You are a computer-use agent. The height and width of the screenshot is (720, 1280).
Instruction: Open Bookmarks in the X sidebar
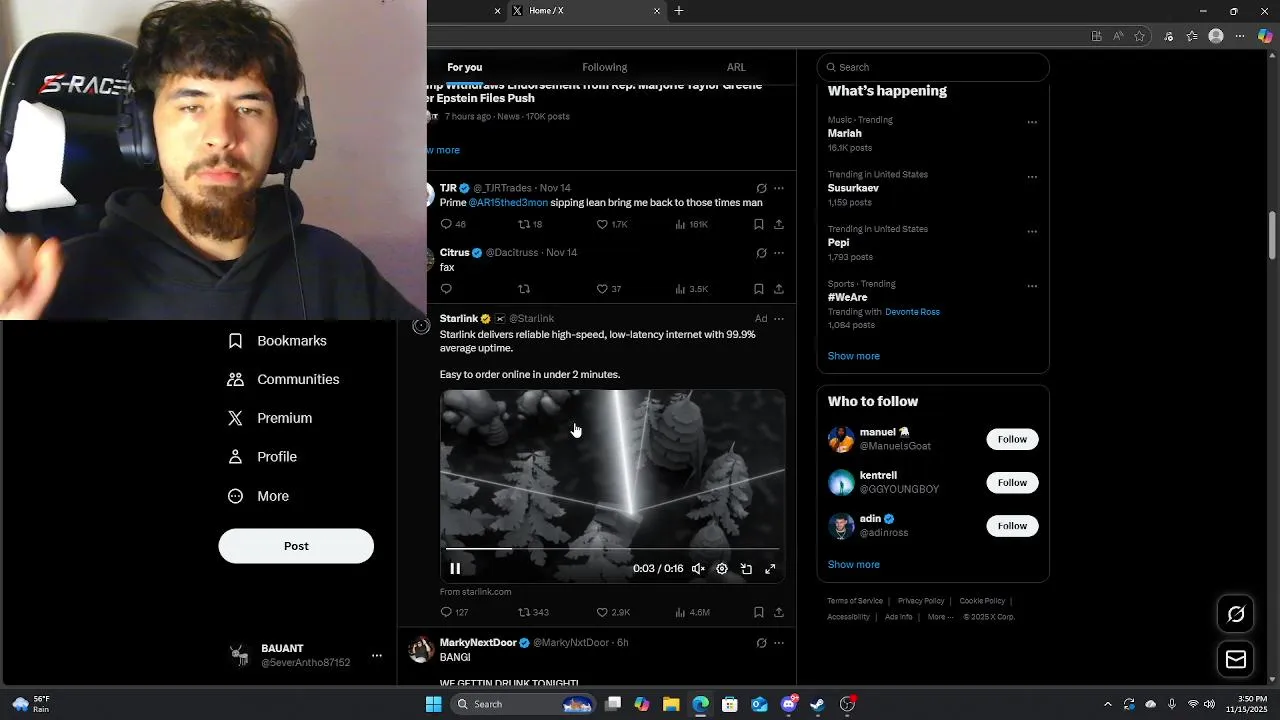pyautogui.click(x=278, y=341)
